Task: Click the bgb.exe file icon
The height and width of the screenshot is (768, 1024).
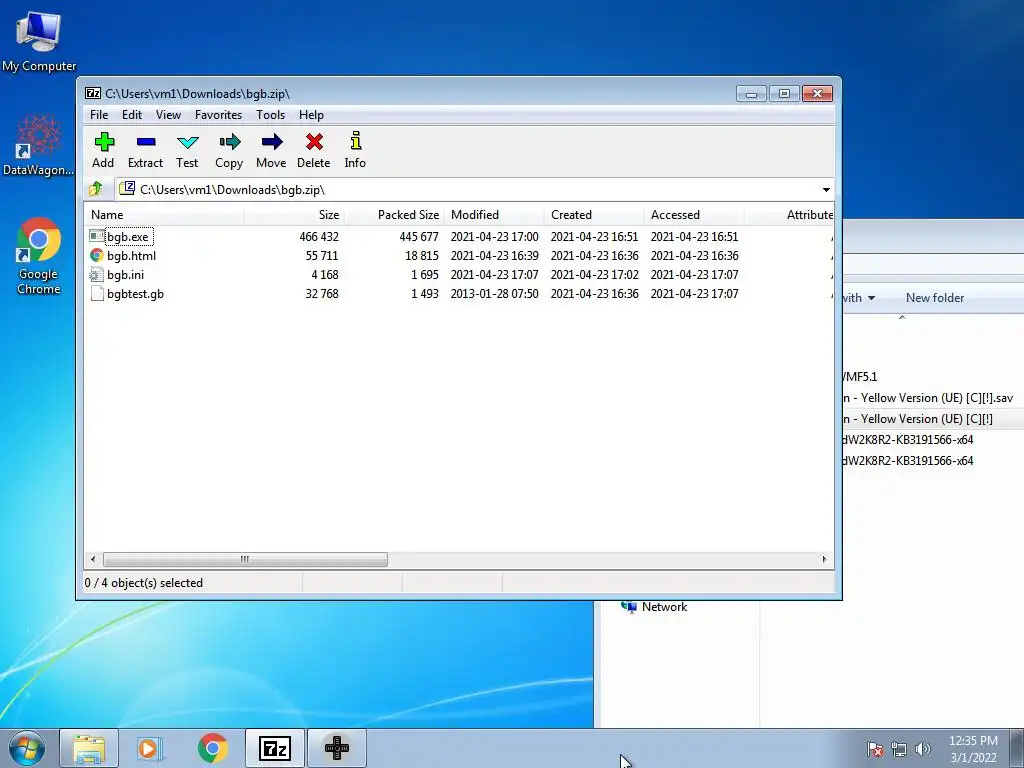Action: point(97,236)
